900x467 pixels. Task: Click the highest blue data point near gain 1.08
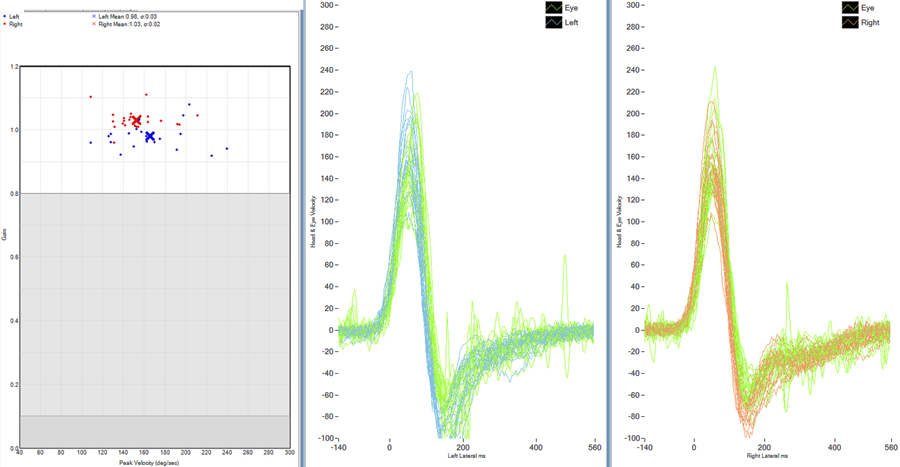click(x=189, y=104)
